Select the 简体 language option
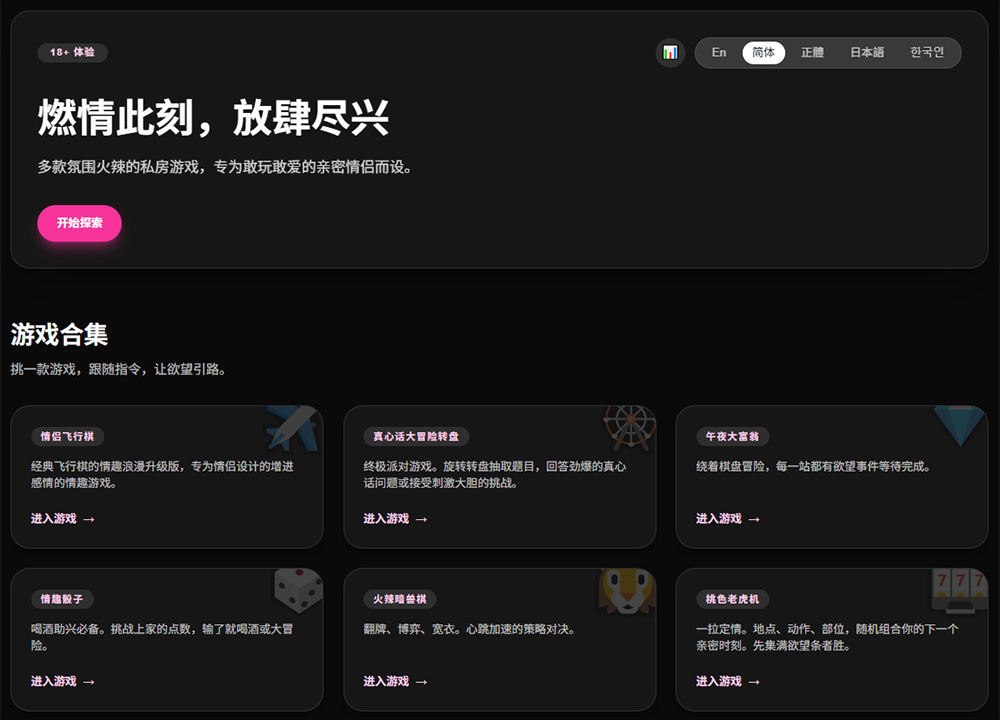 point(763,52)
